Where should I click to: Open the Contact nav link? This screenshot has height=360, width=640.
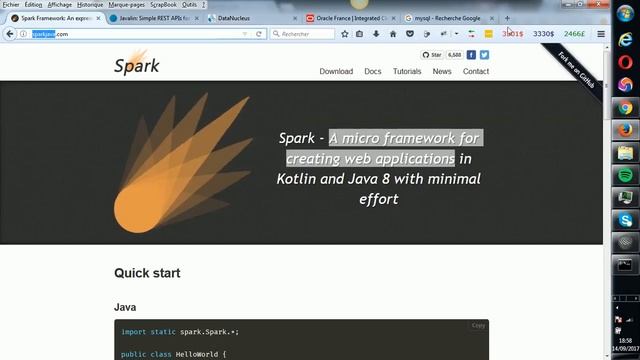[476, 71]
